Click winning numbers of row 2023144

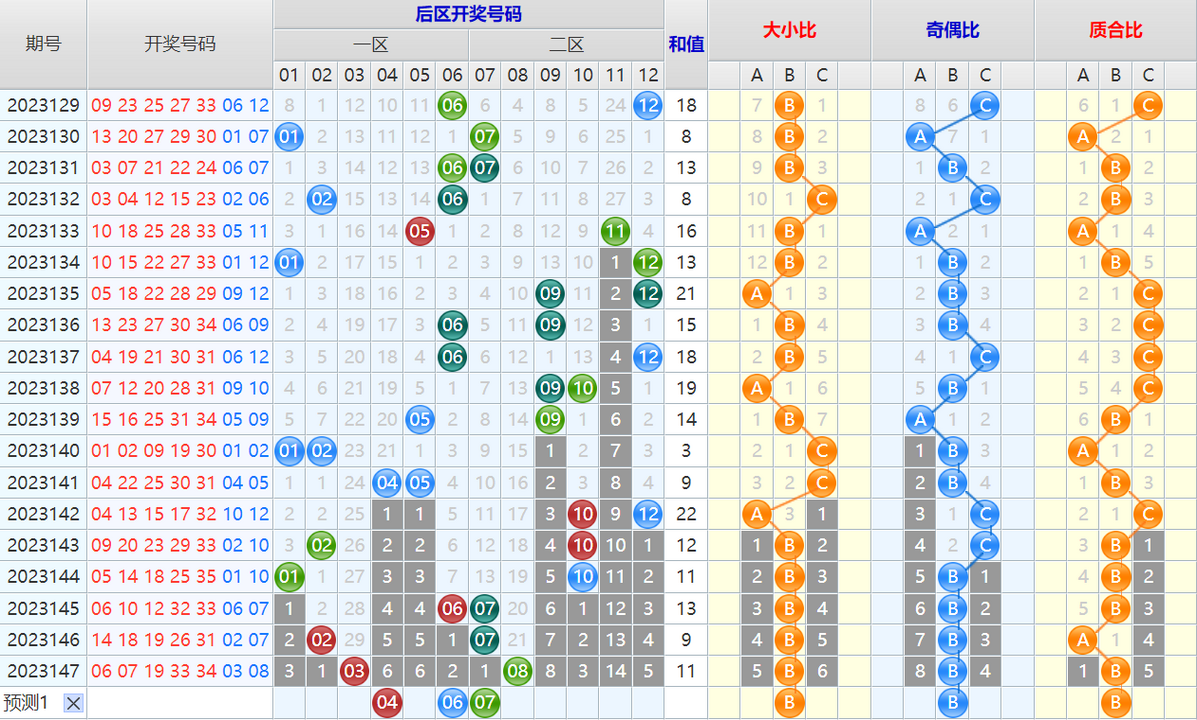coord(180,576)
